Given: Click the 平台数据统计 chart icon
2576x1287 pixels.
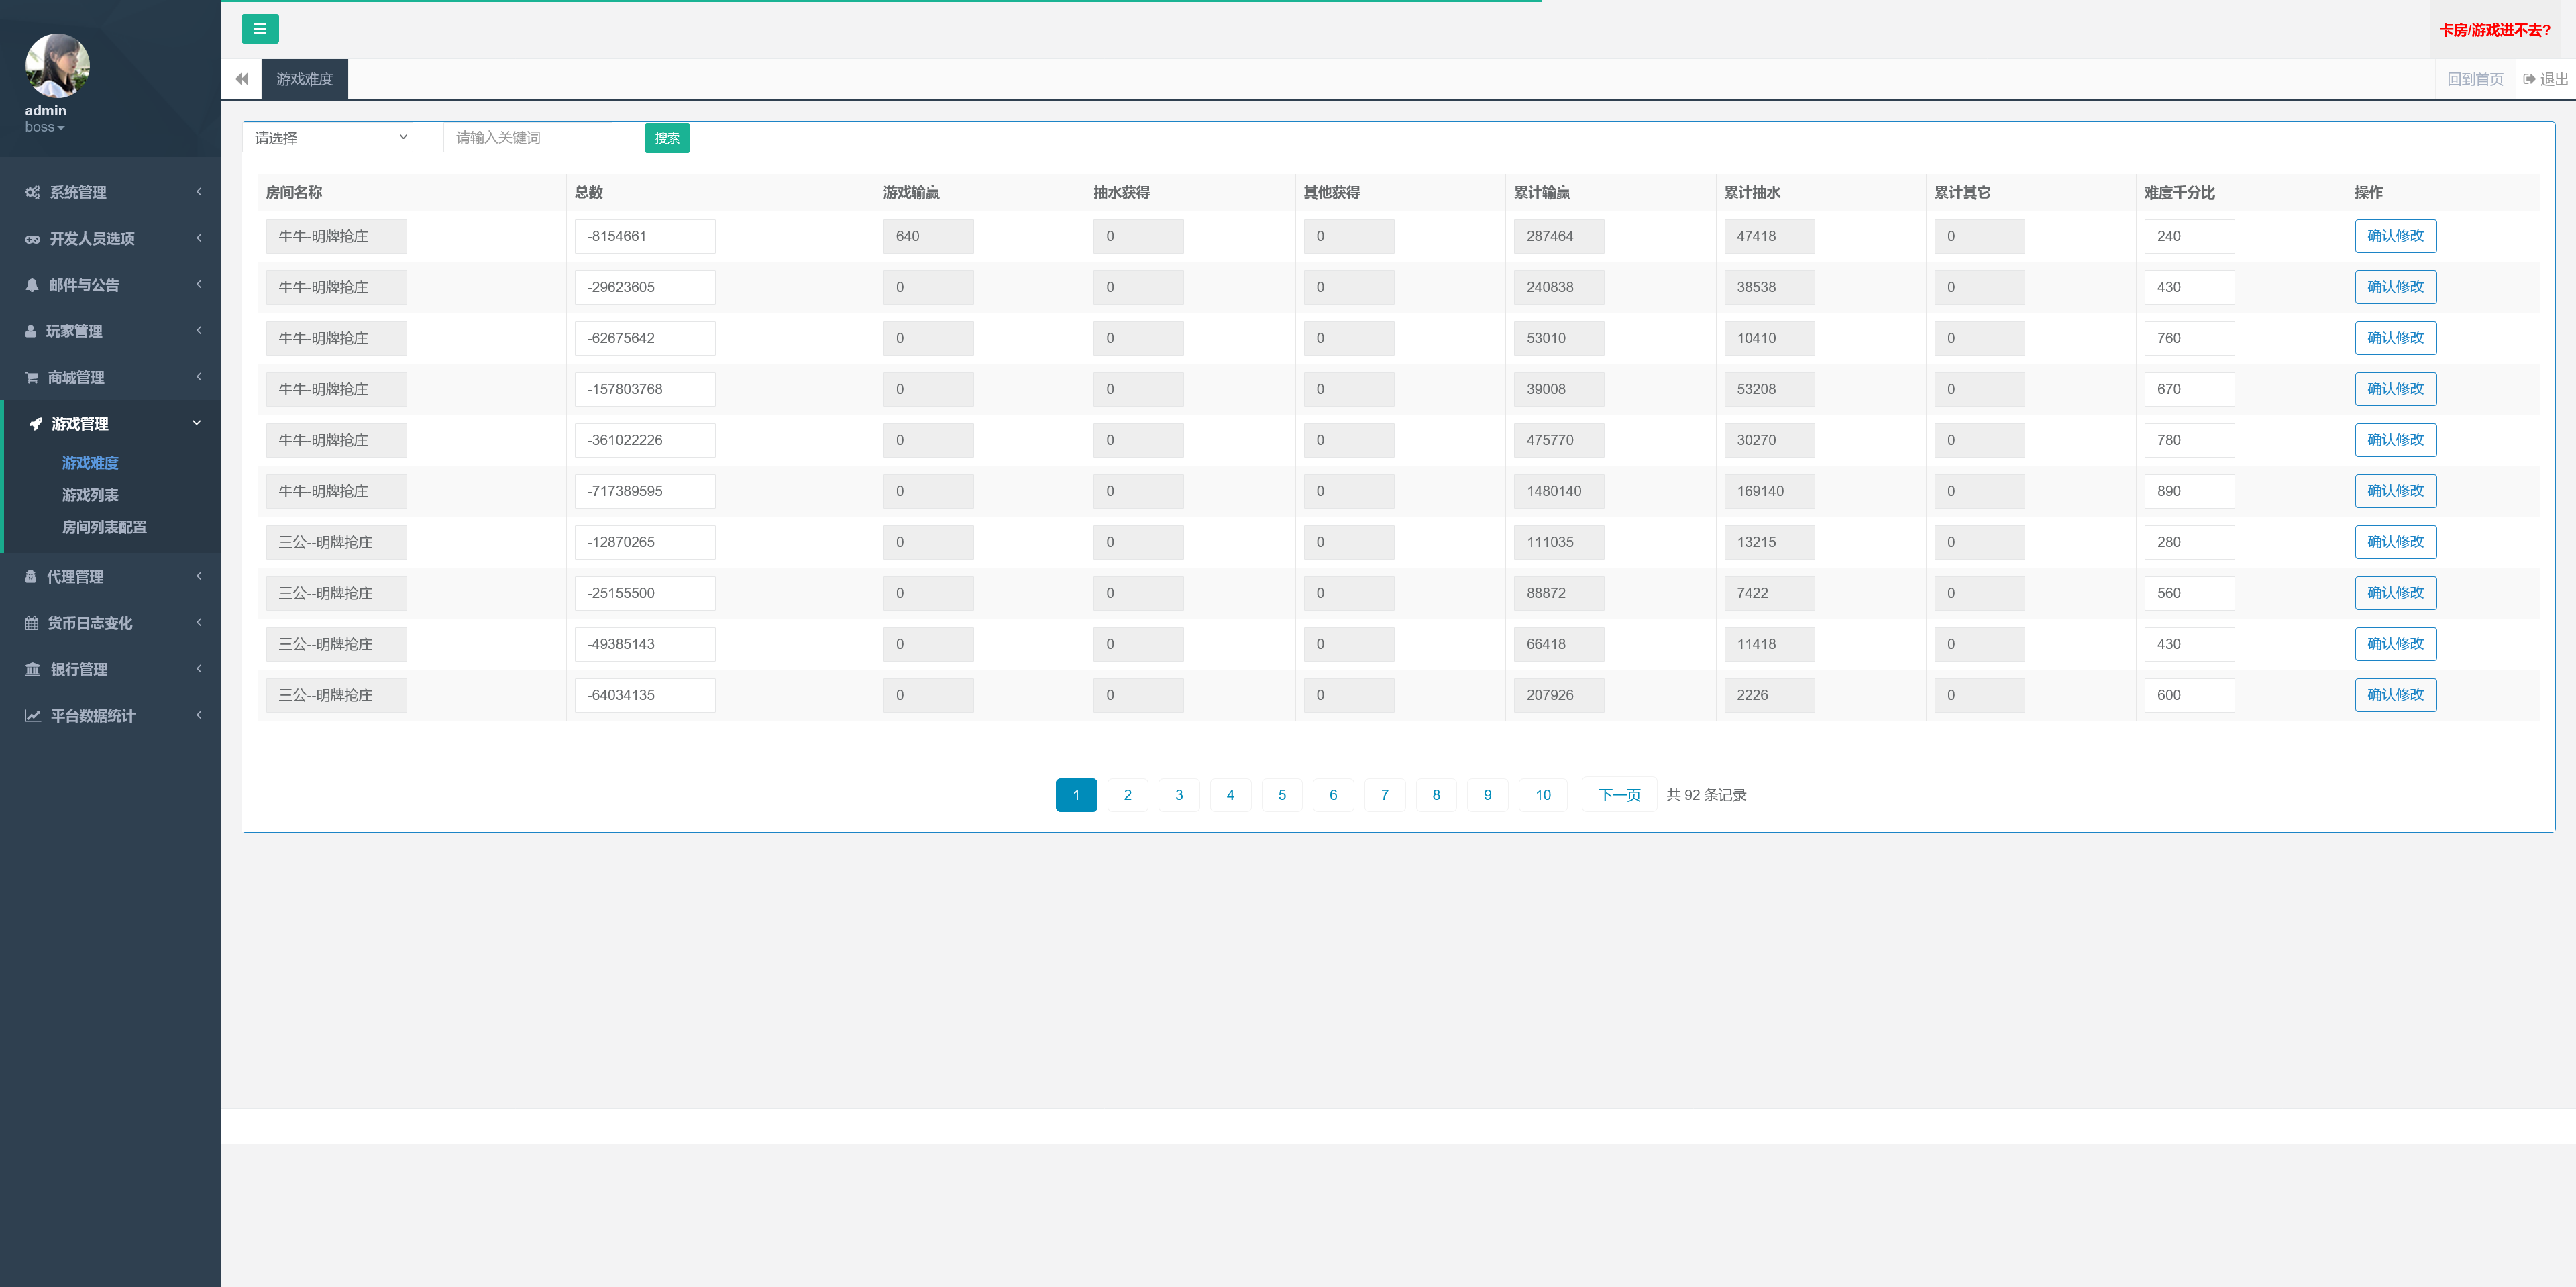Looking at the screenshot, I should coord(32,716).
